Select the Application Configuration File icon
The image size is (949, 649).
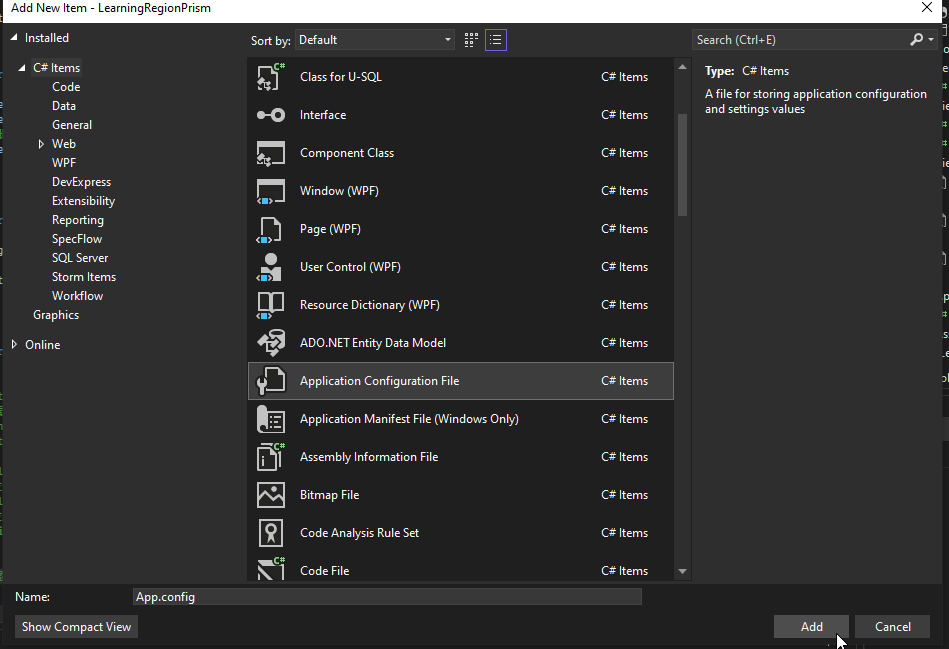[x=271, y=381]
